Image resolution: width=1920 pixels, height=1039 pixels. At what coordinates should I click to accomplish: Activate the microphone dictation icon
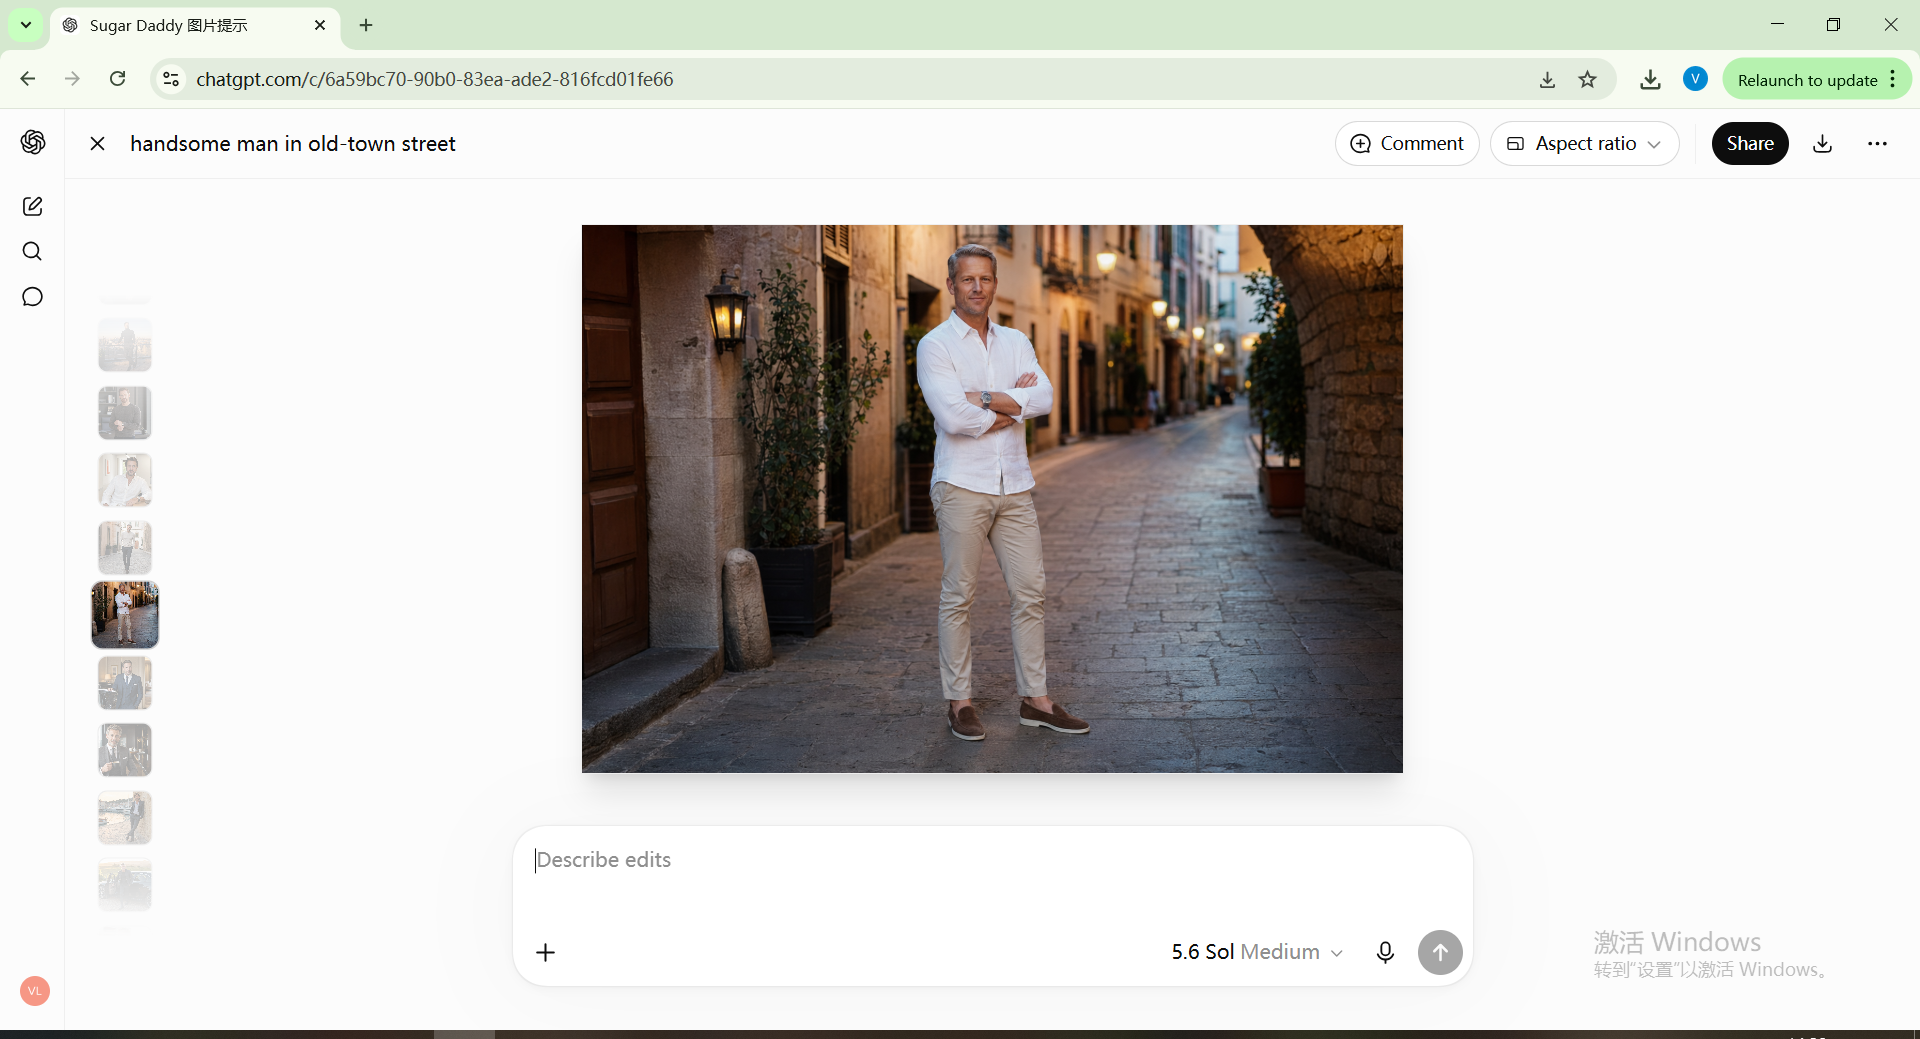point(1385,952)
